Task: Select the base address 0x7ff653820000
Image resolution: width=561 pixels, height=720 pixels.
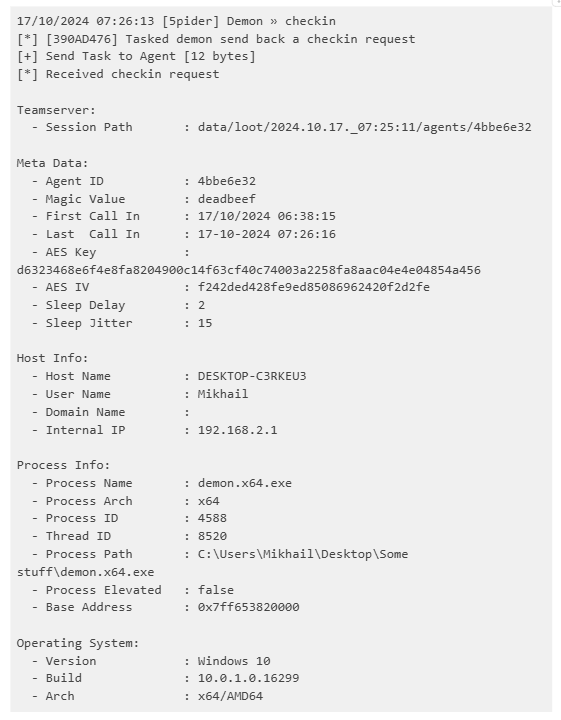Action: [x=248, y=607]
